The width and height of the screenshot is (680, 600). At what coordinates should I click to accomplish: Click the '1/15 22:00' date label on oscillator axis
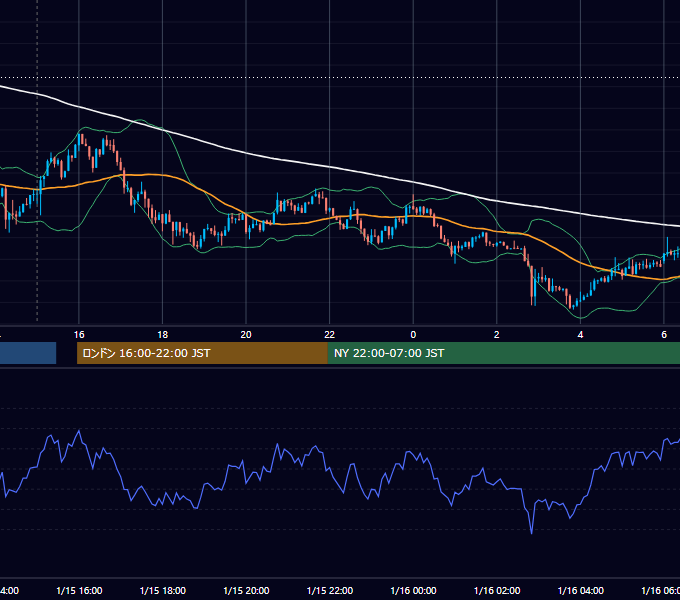[330, 590]
